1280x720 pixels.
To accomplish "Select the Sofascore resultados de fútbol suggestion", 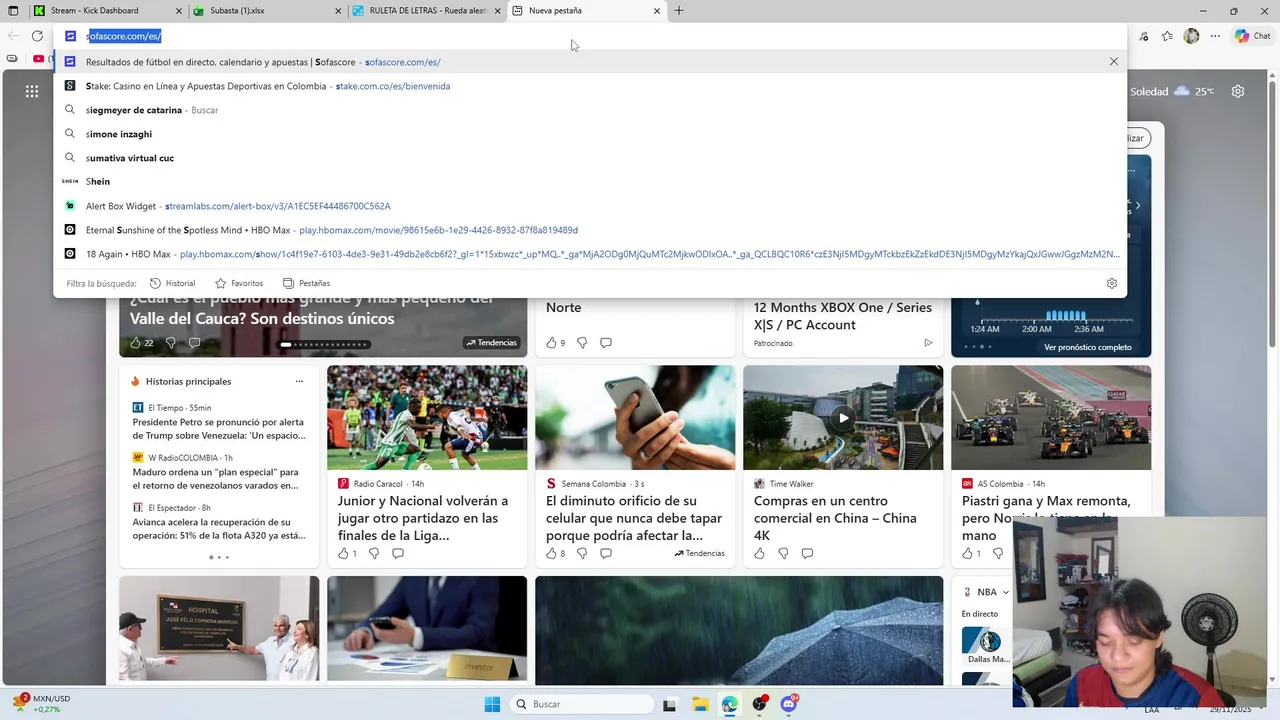I will (x=590, y=62).
